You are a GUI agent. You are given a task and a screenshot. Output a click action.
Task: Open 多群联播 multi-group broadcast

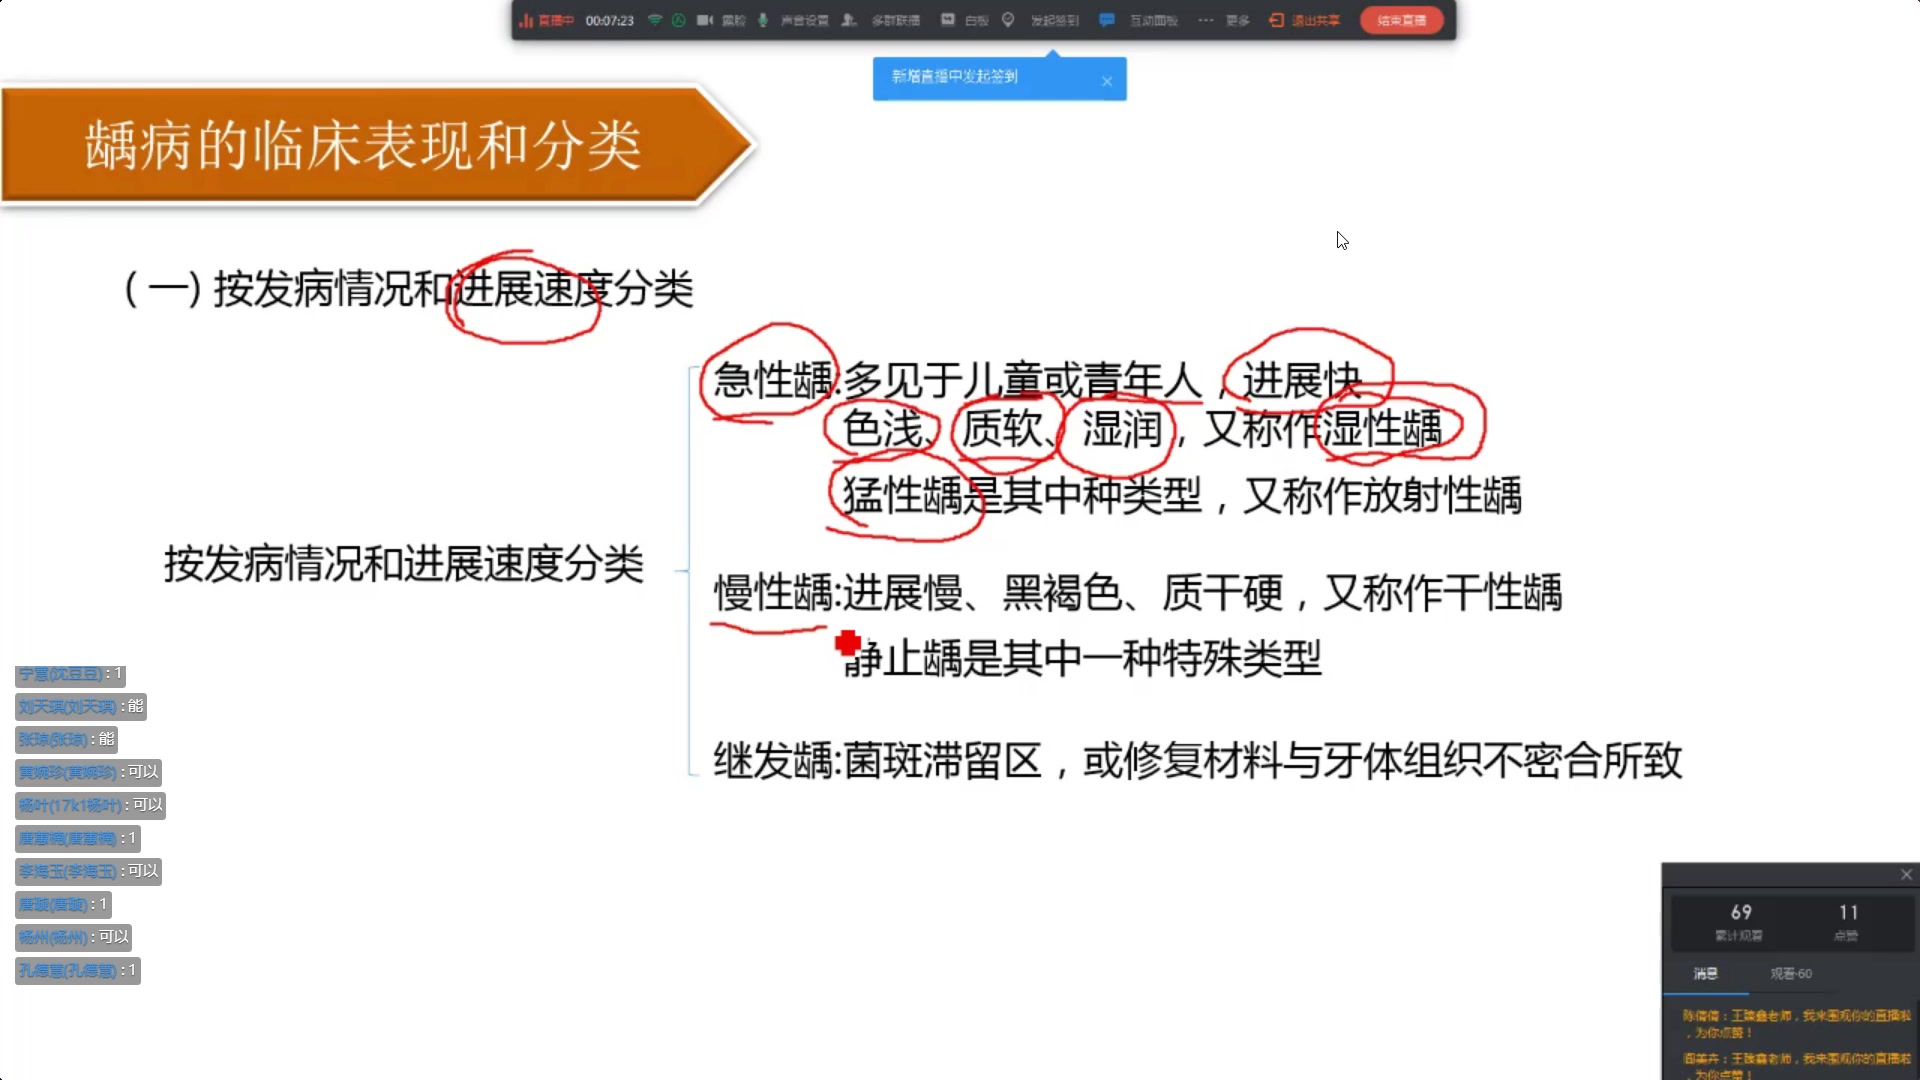coord(881,20)
